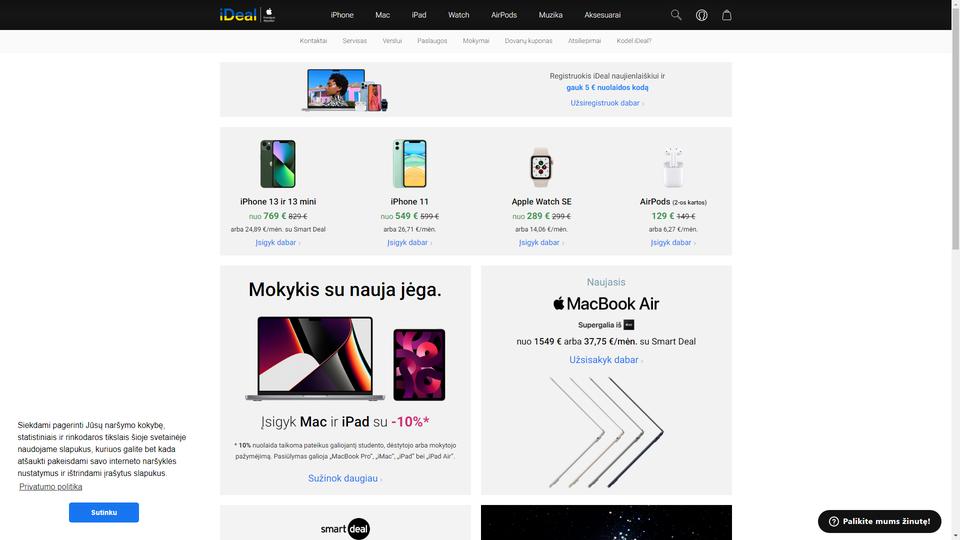Viewport: 960px width, 540px height.
Task: Select Aksesuarai in top navigation
Action: click(x=602, y=15)
